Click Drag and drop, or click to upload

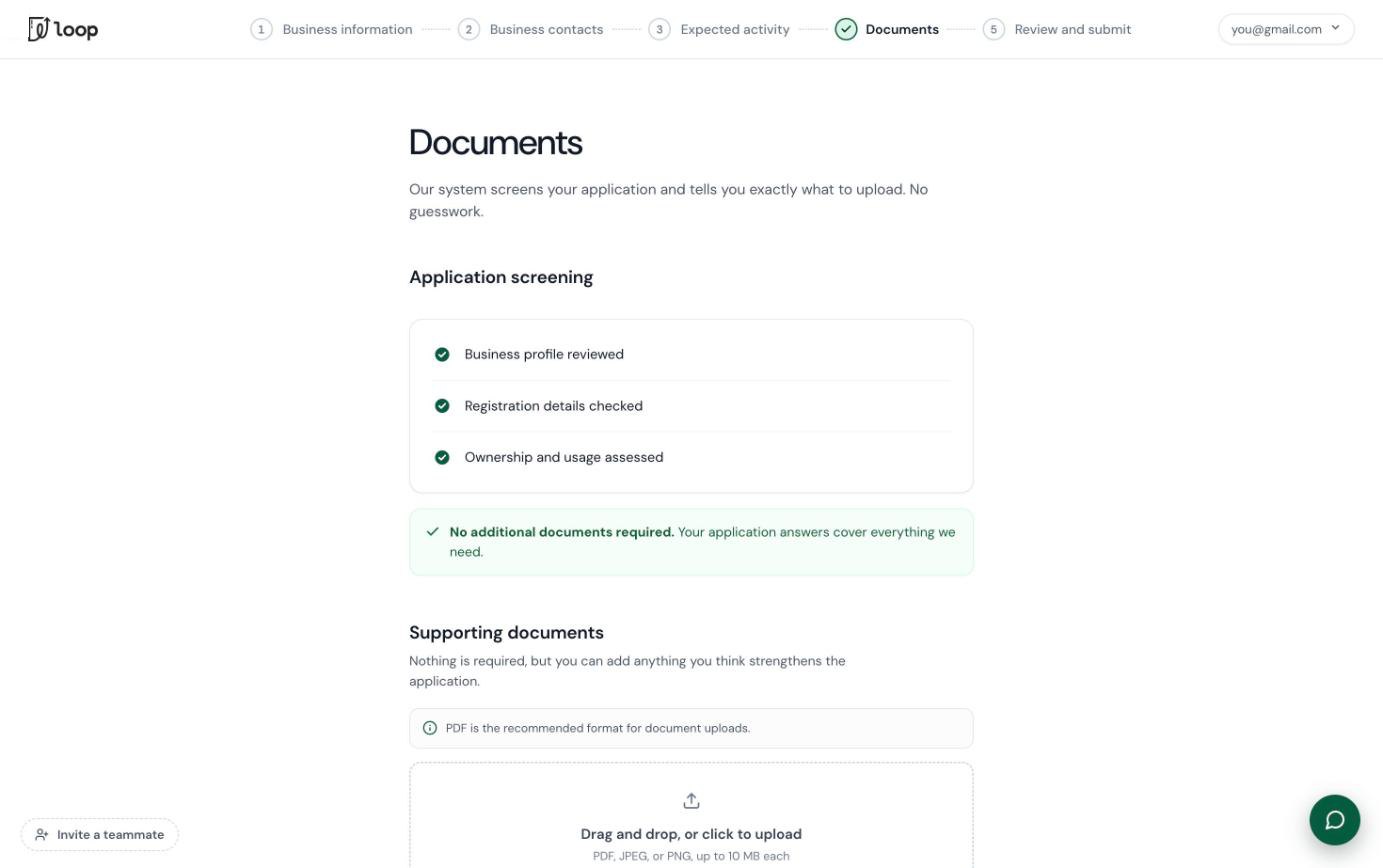point(691,834)
